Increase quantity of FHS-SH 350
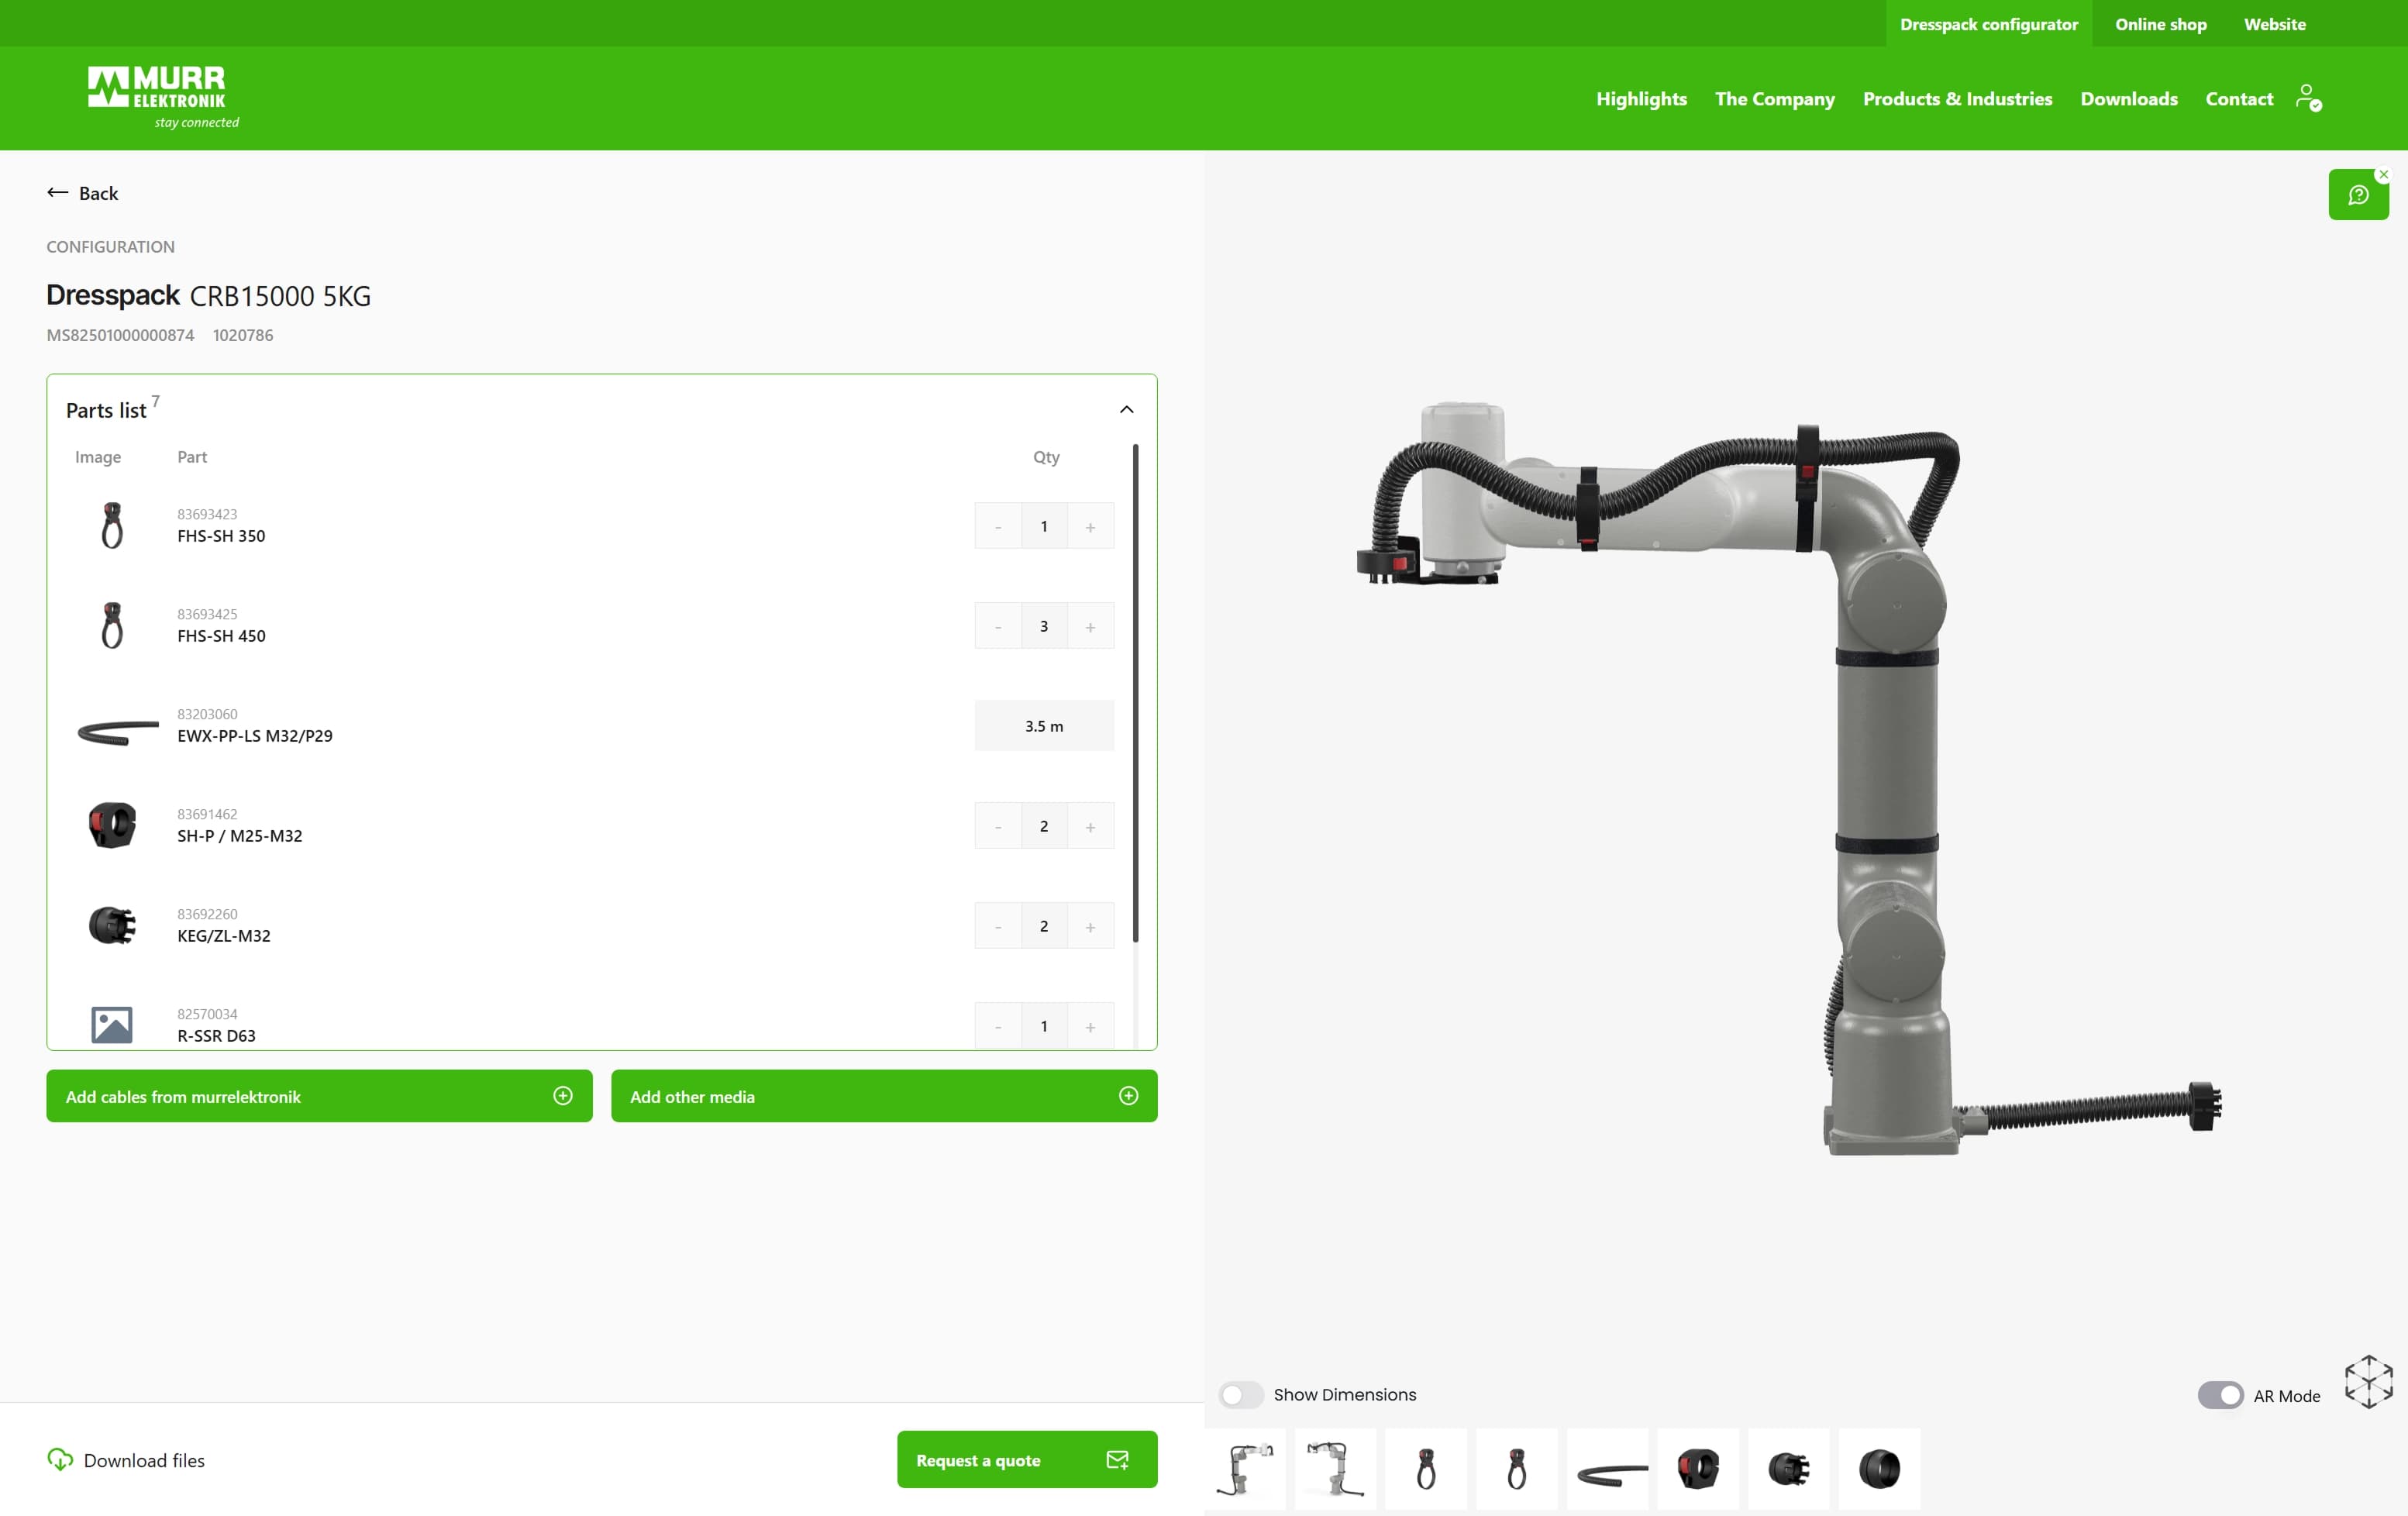Image resolution: width=2408 pixels, height=1516 pixels. coord(1090,526)
